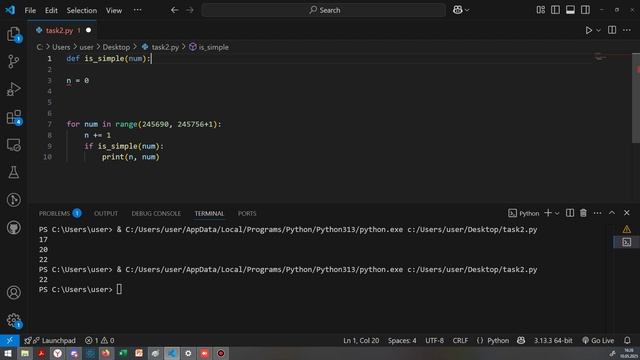
Task: Click Ln 1, Col 20 cursor position
Action: pos(361,340)
